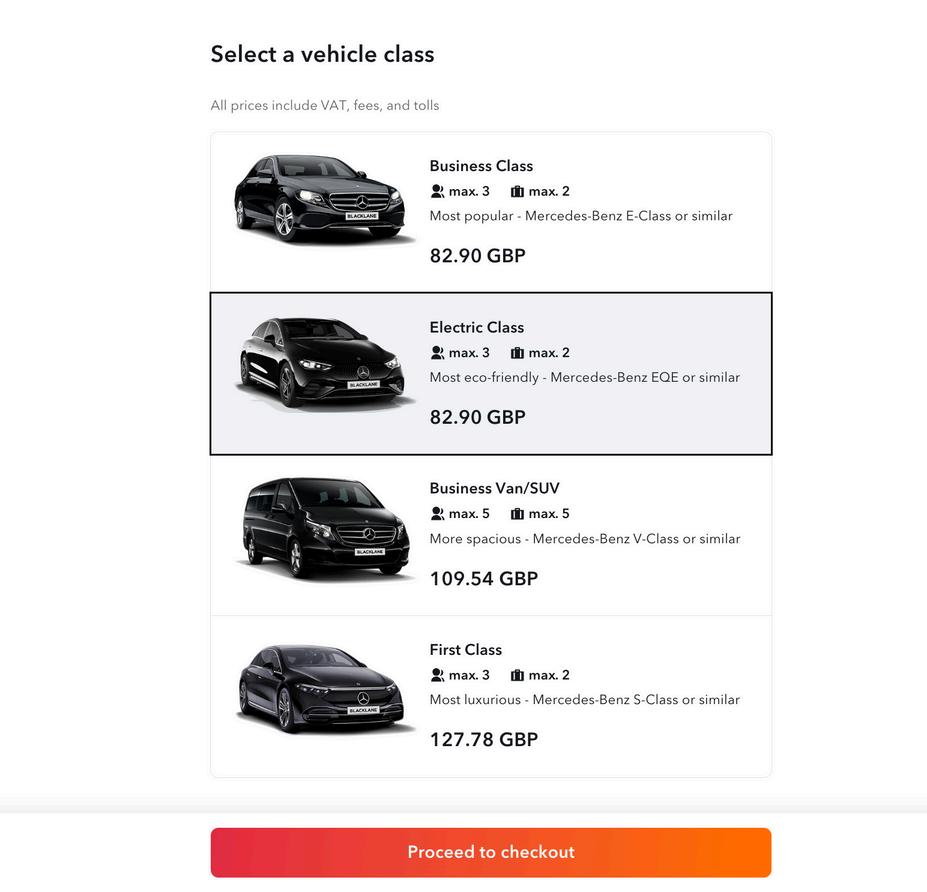Click the passenger icon in Business Class
Image resolution: width=927 pixels, height=892 pixels.
point(437,191)
